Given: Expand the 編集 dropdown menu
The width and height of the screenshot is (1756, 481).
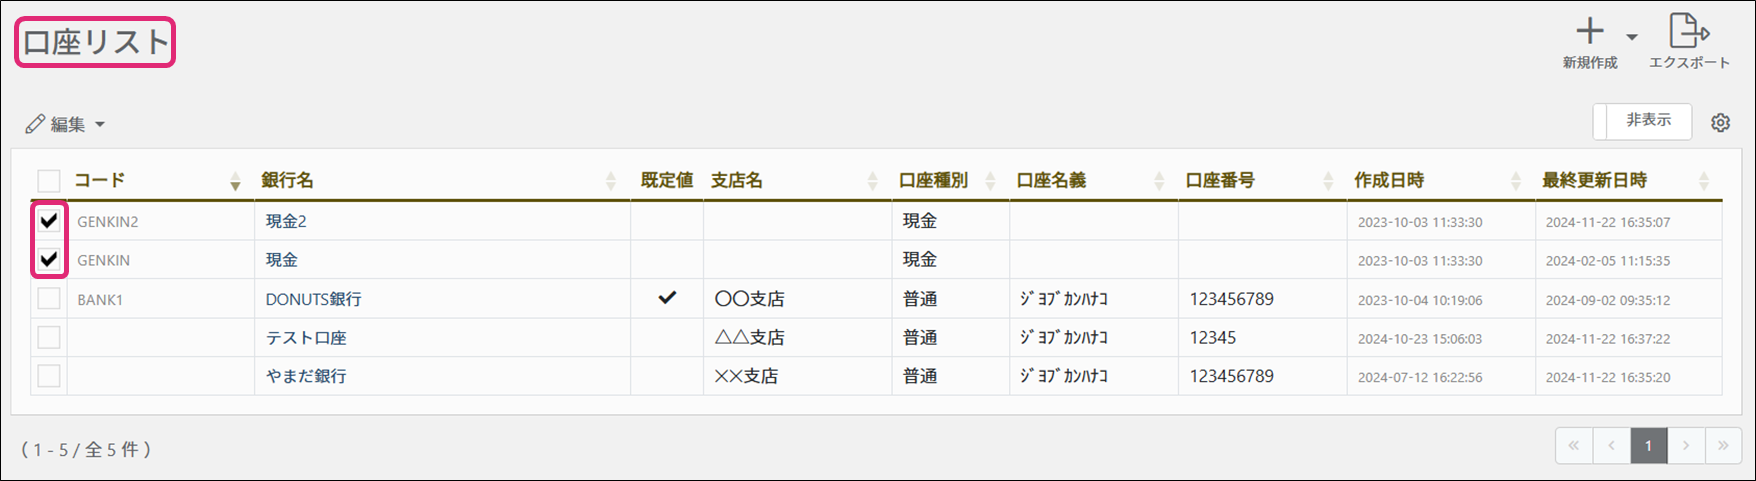Looking at the screenshot, I should click(66, 124).
